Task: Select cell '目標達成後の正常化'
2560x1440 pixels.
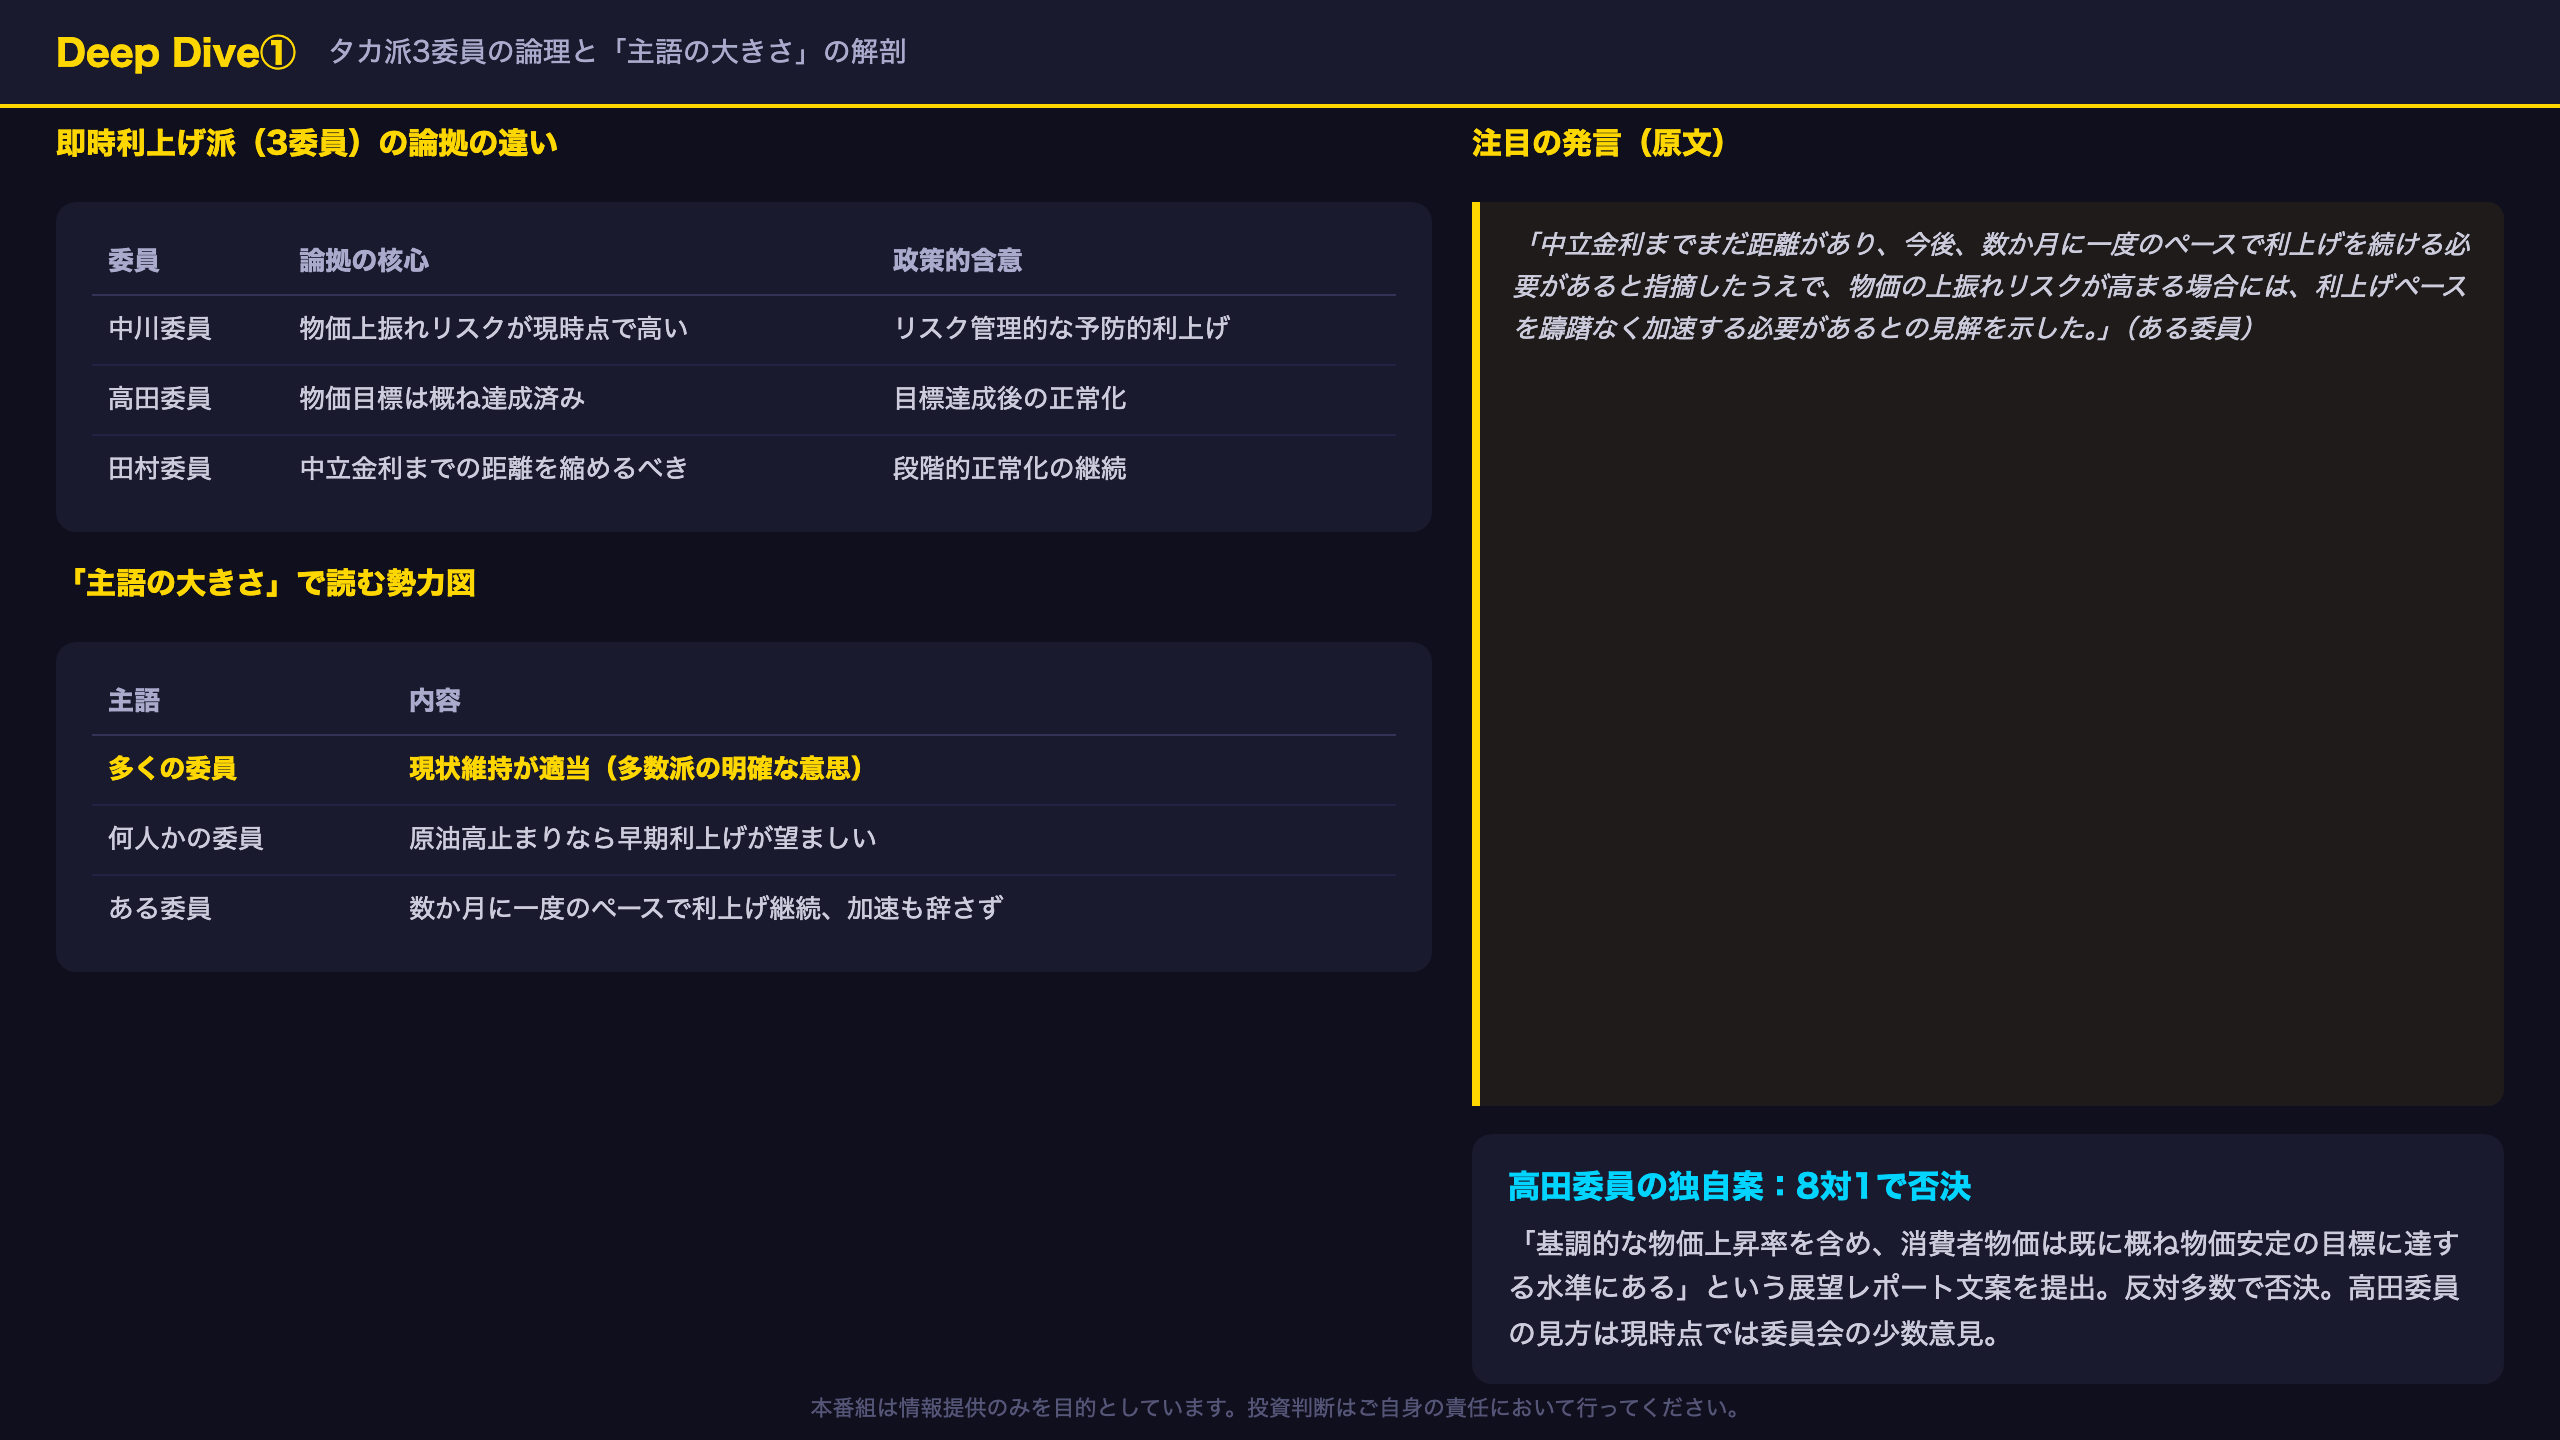Action: [1009, 398]
